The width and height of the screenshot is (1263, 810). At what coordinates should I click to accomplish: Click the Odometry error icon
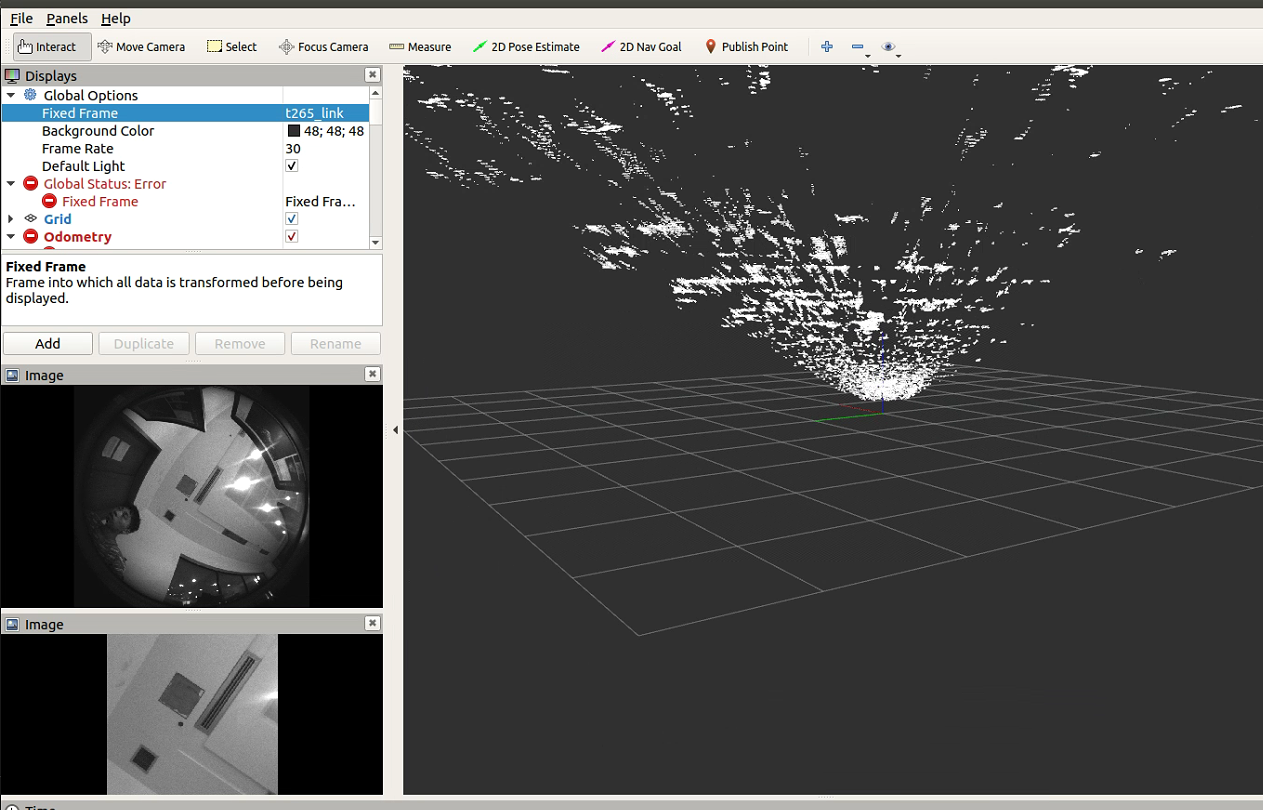point(30,237)
